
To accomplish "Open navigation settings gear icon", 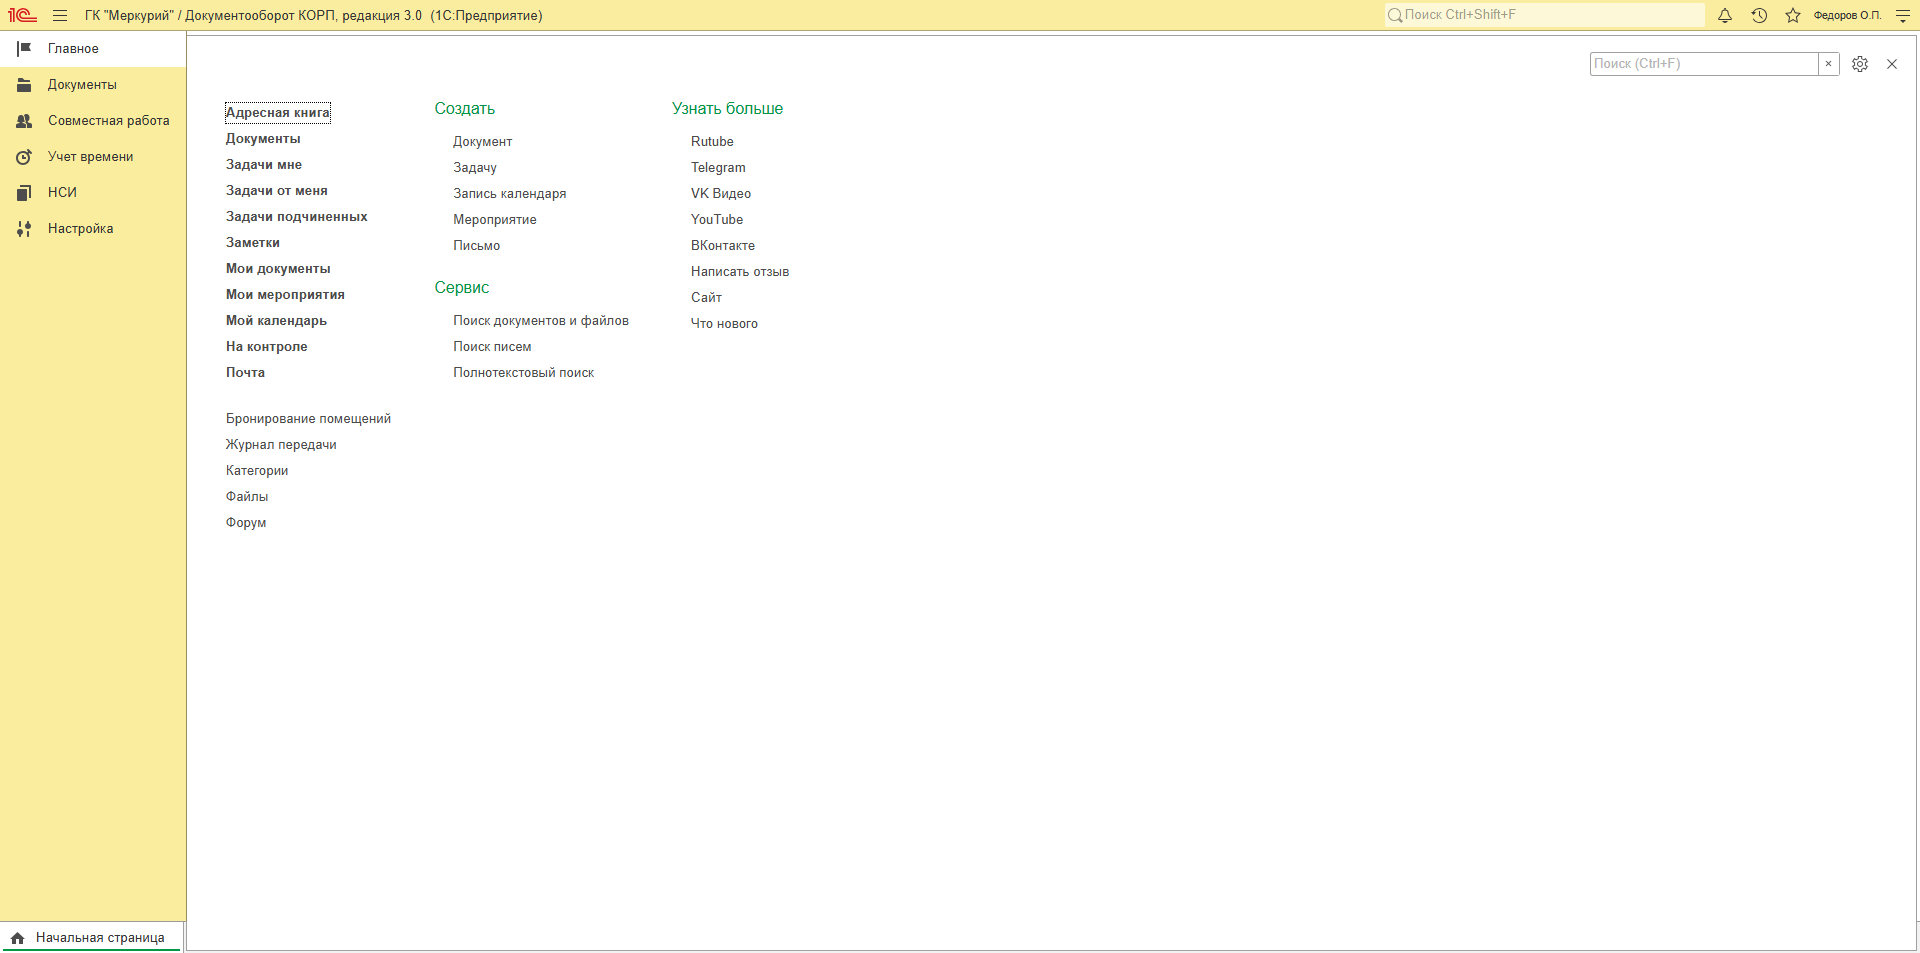I will (1860, 64).
